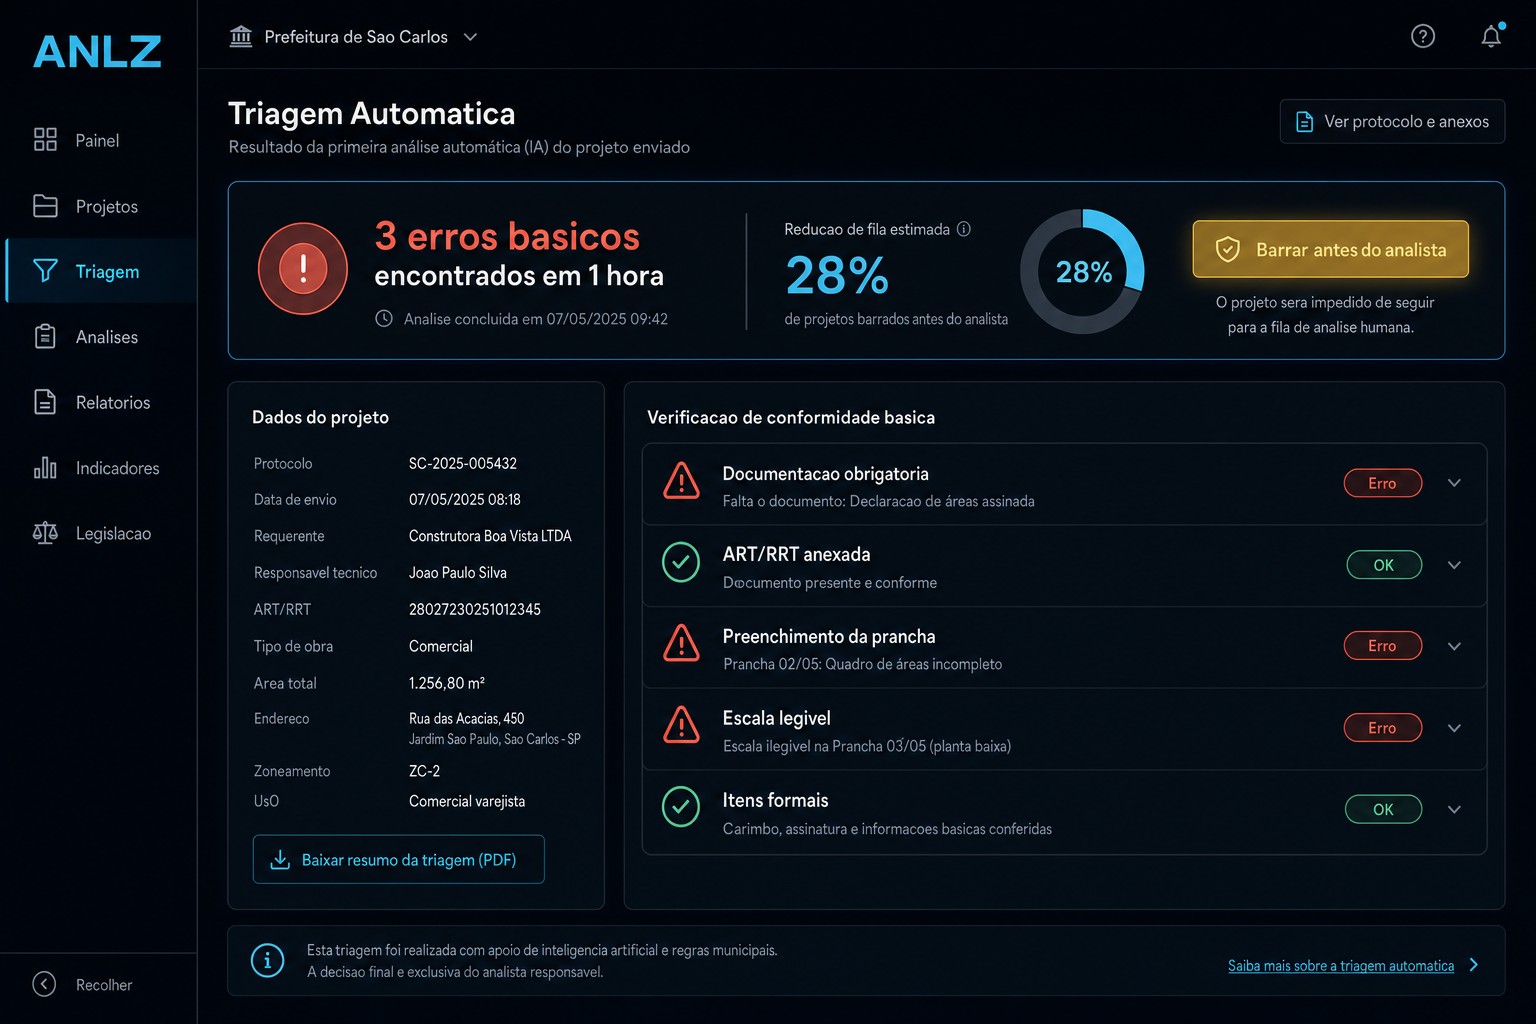Click Recolher to collapse sidebar
Screen dimensions: 1536x1024
[82, 984]
